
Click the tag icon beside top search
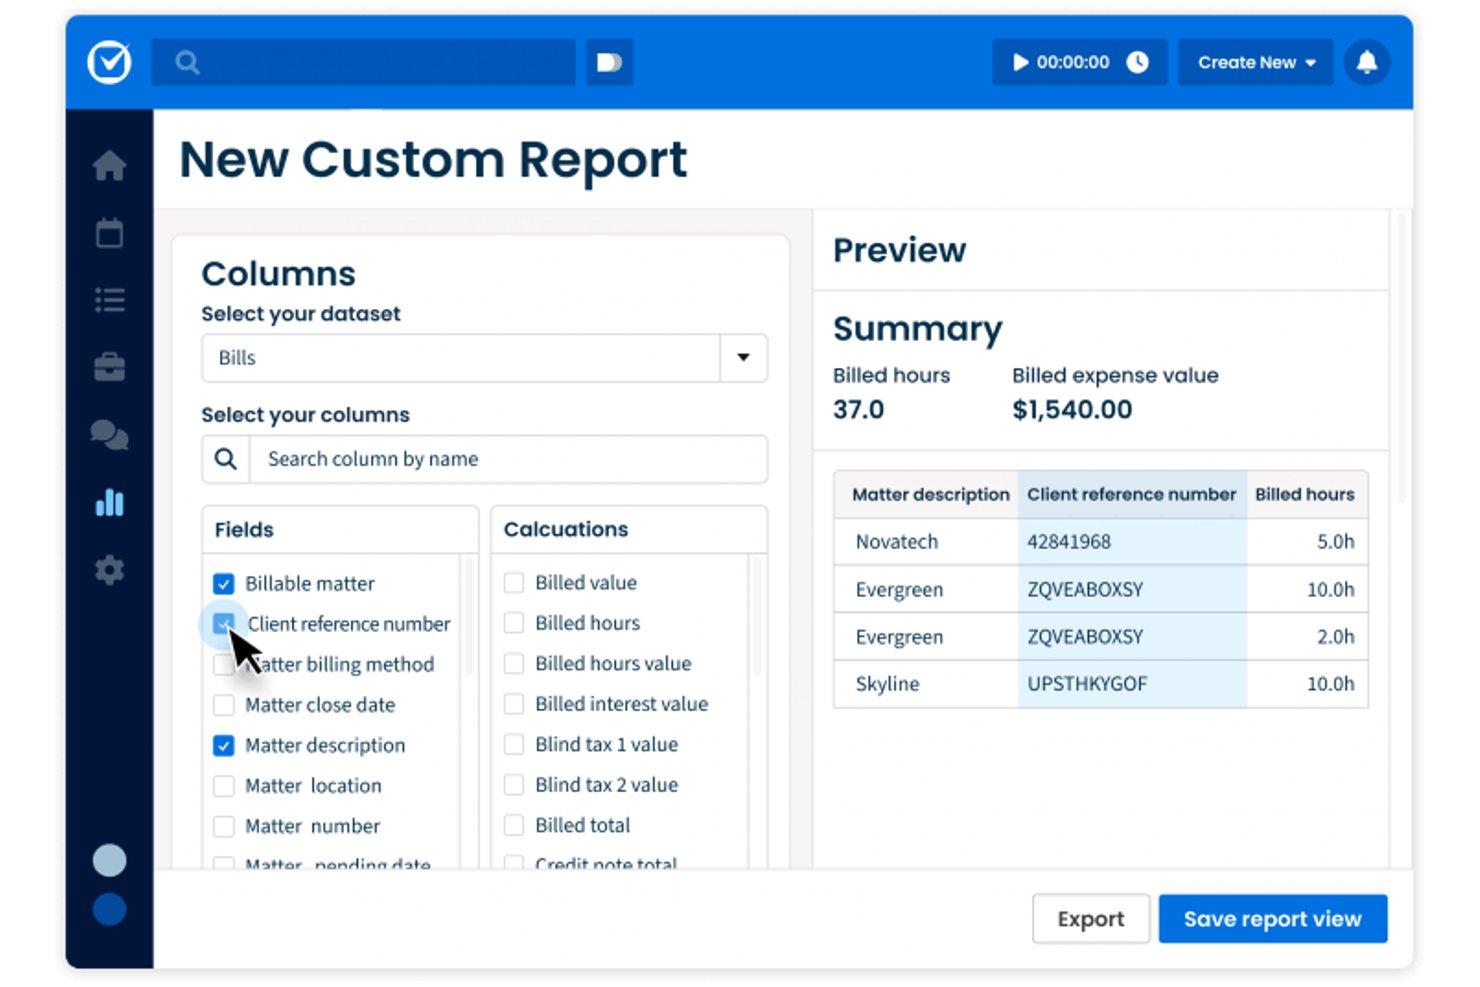[609, 62]
